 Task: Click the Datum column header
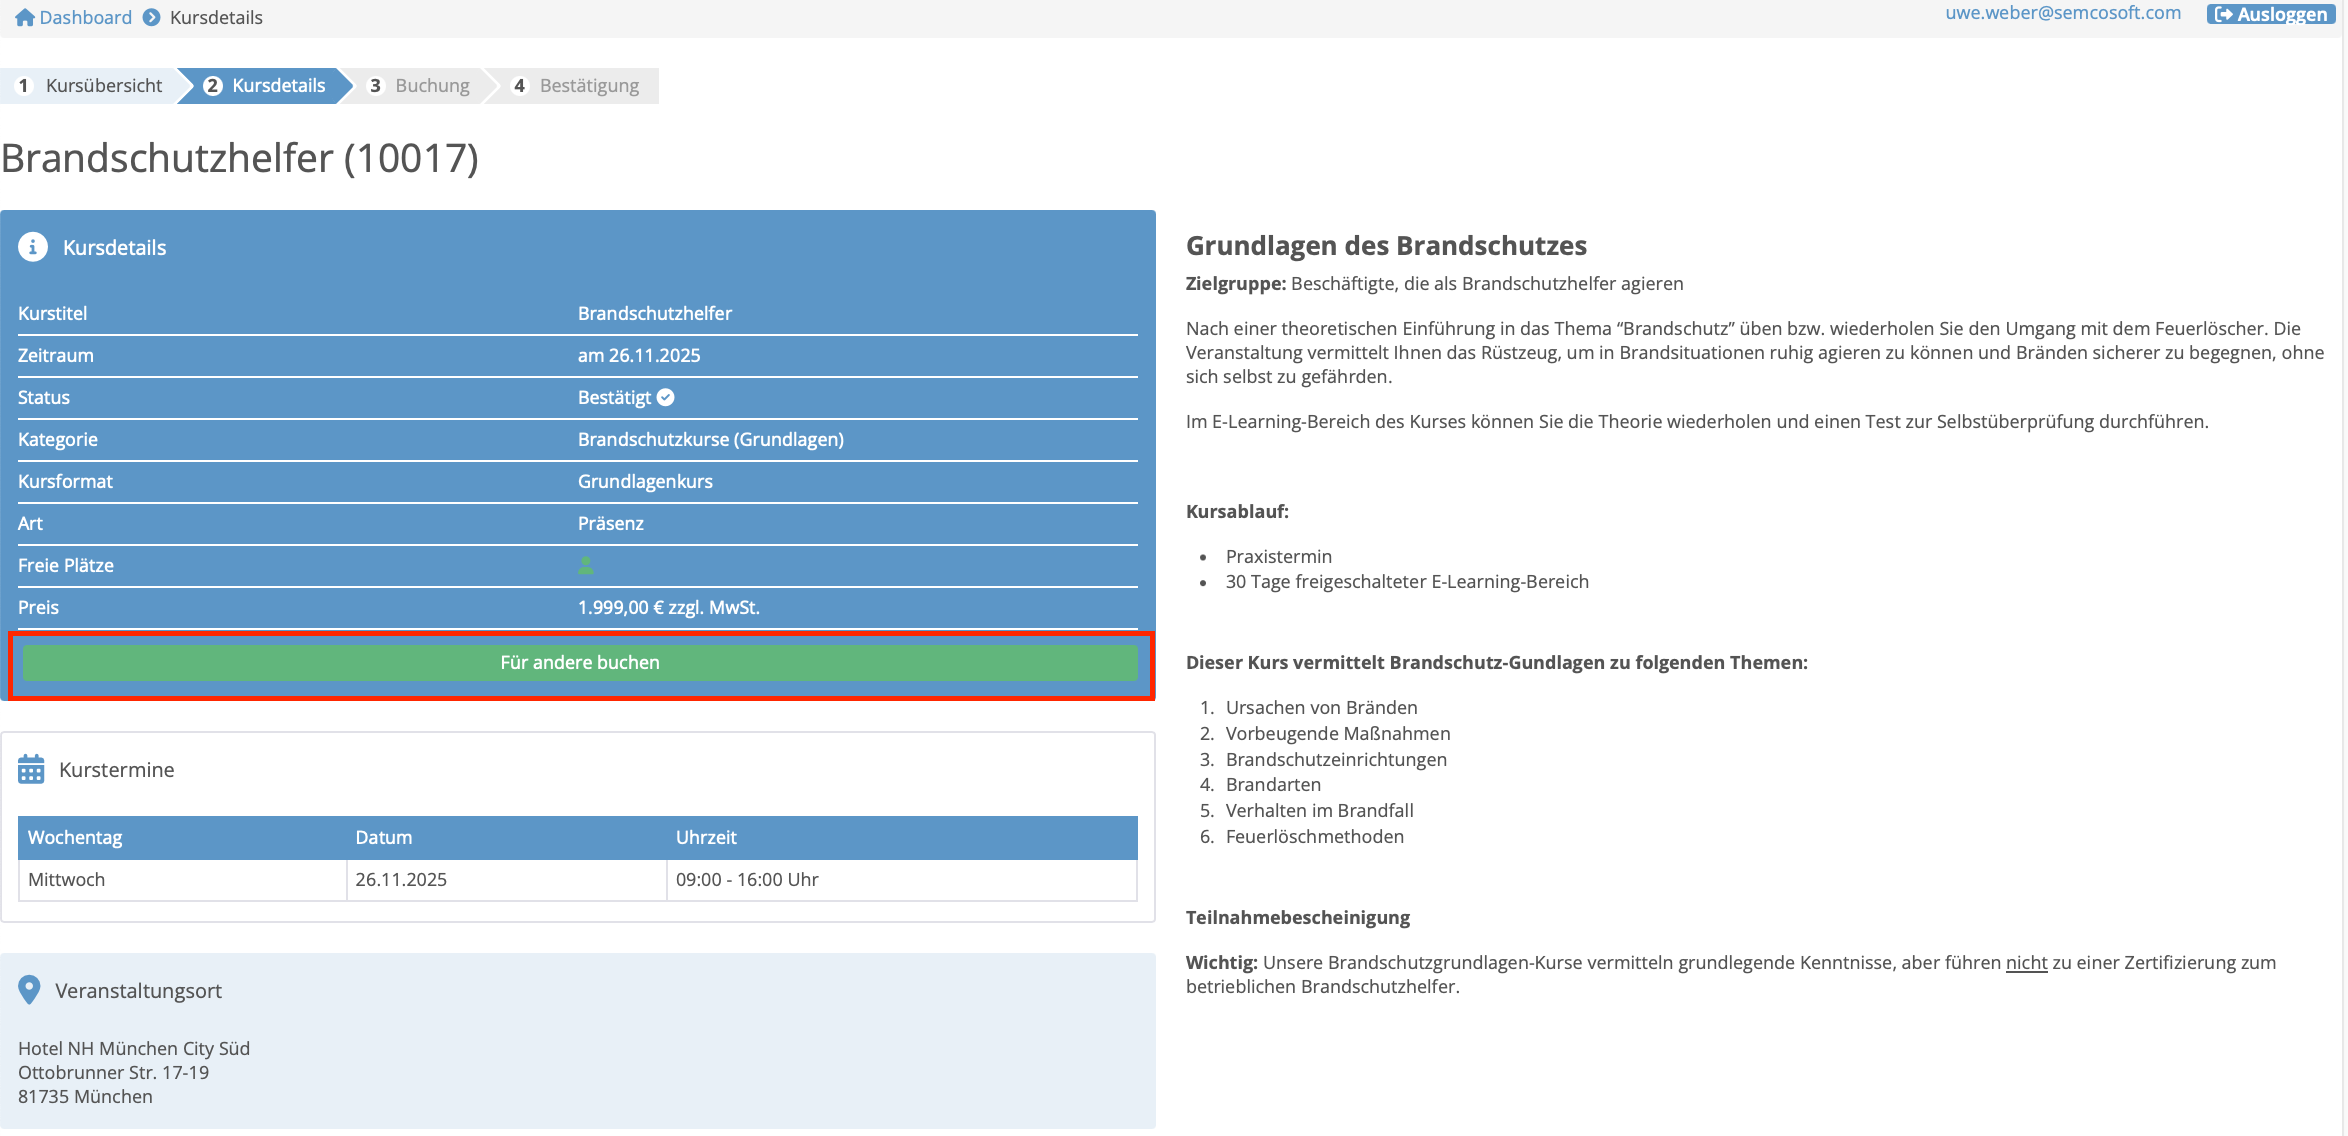click(384, 837)
